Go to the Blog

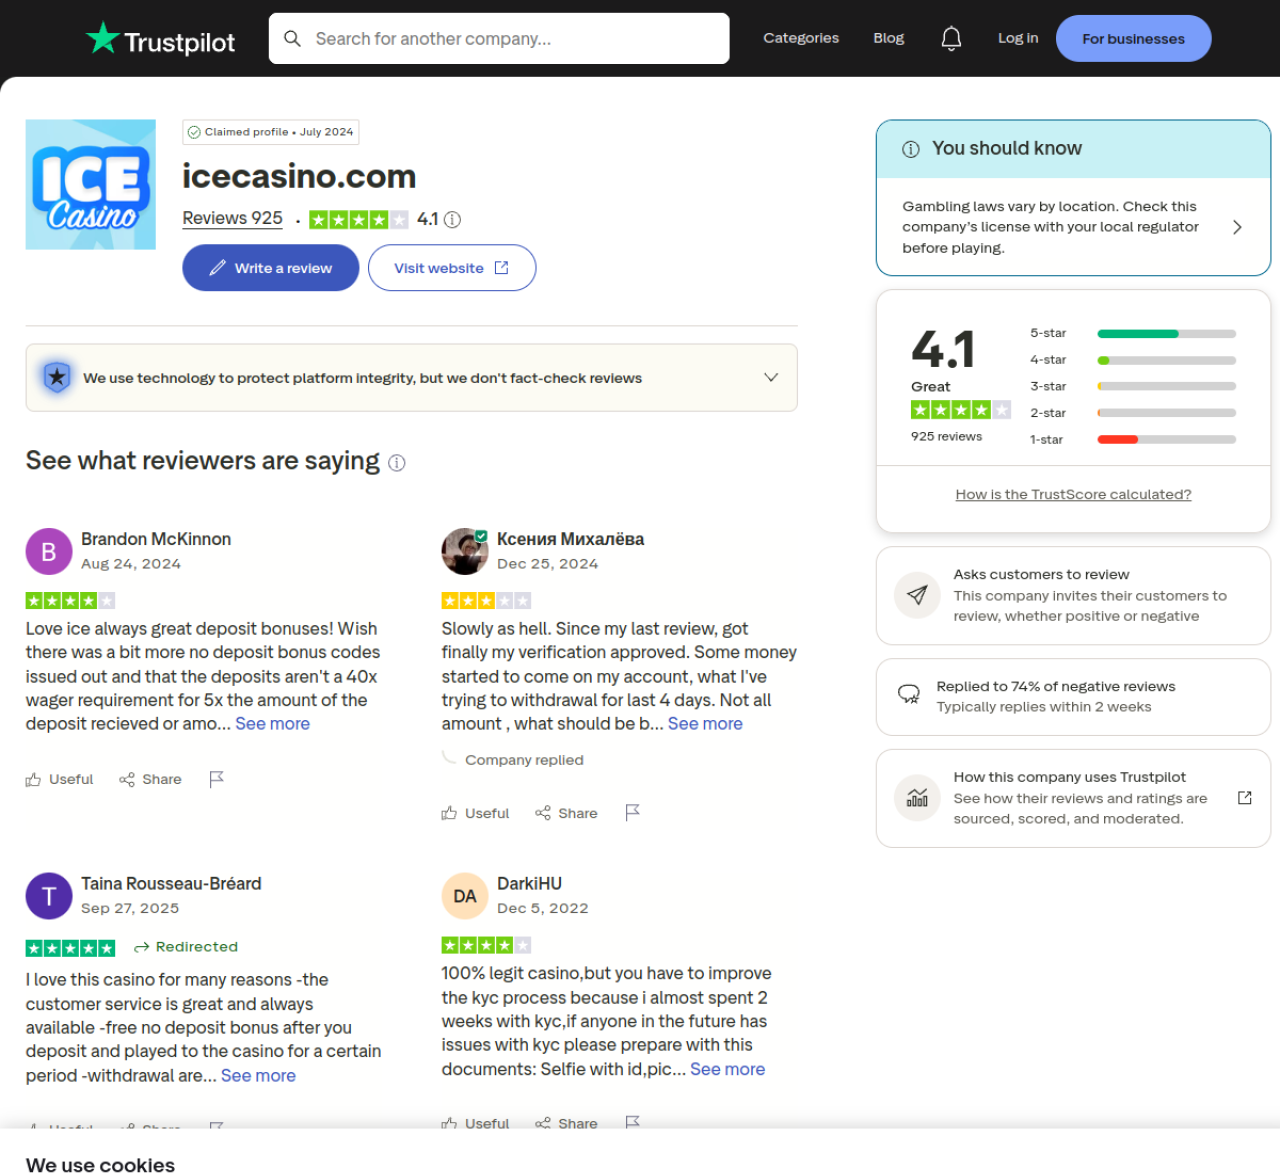tap(889, 38)
